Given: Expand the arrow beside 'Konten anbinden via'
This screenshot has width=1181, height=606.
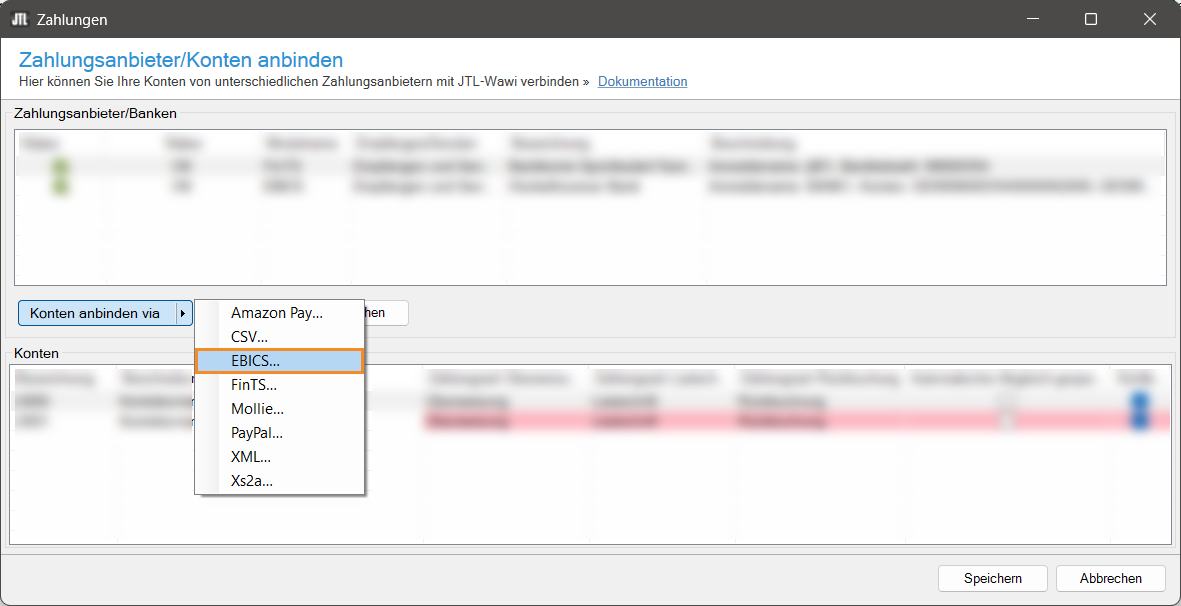Looking at the screenshot, I should [182, 313].
